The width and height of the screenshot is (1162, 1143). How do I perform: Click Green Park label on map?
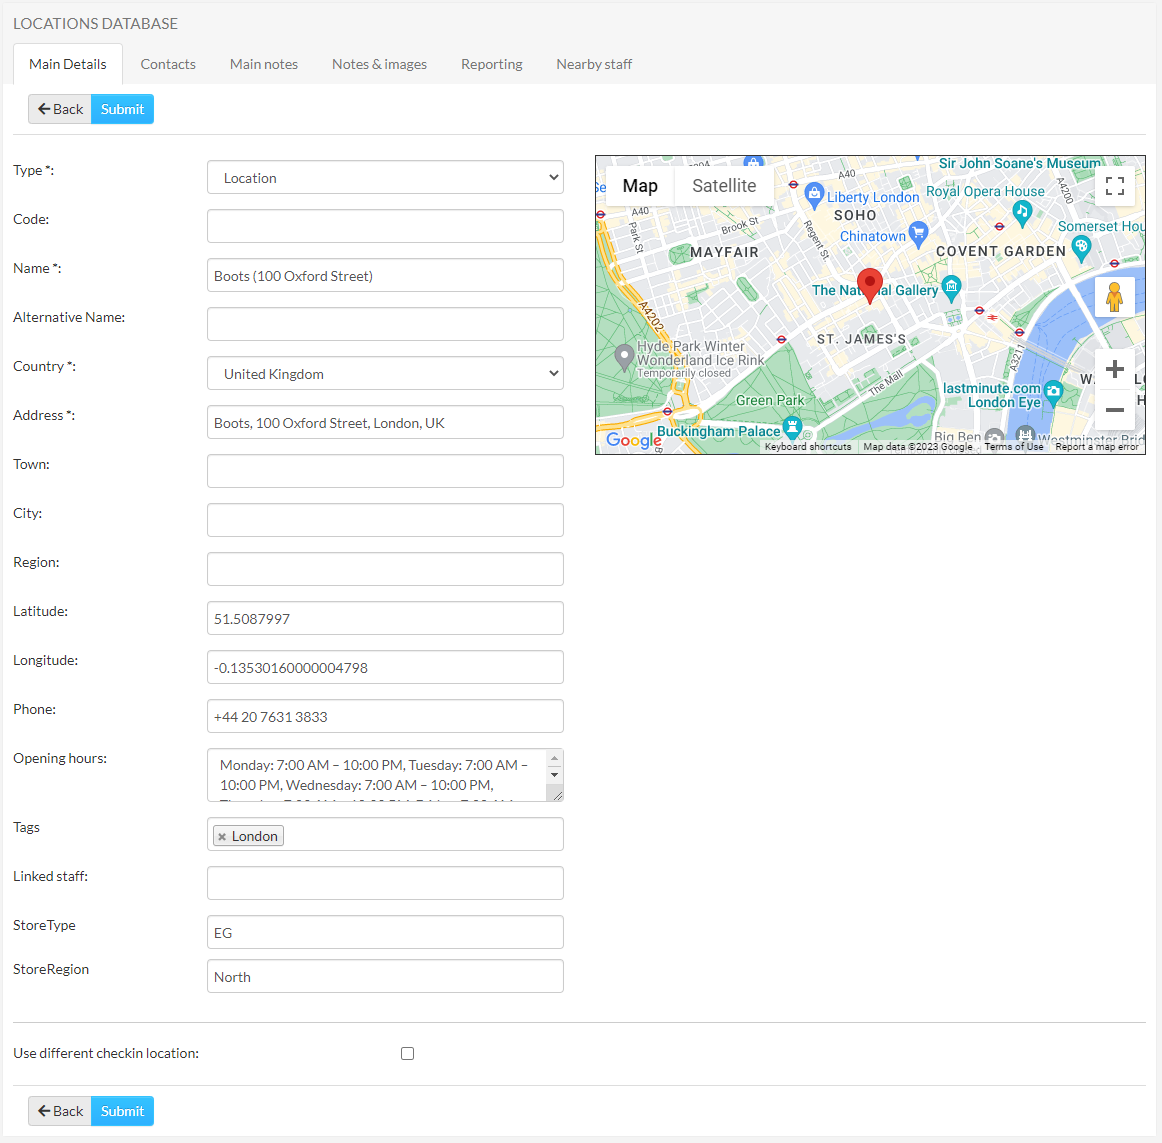coord(769,400)
